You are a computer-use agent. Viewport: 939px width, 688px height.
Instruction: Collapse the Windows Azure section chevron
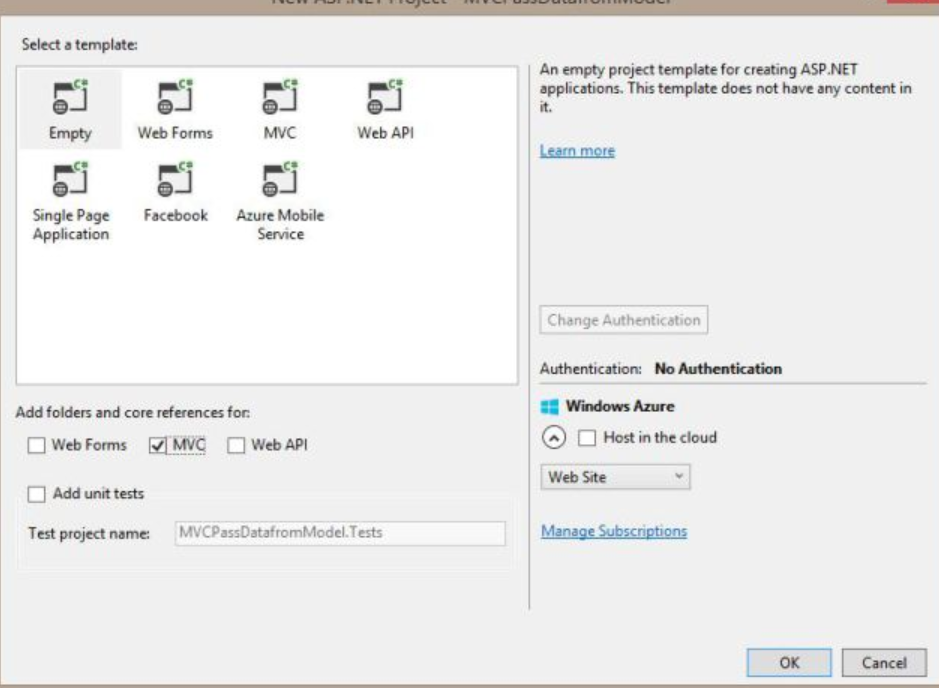pyautogui.click(x=553, y=438)
